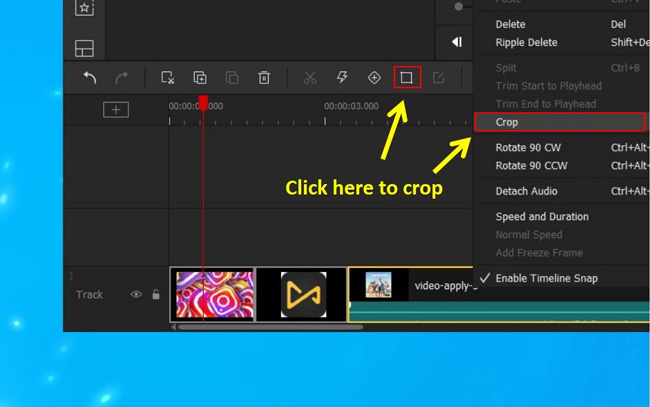Viewport: 650px width, 407px height.
Task: Click the Track label text
Action: [89, 295]
